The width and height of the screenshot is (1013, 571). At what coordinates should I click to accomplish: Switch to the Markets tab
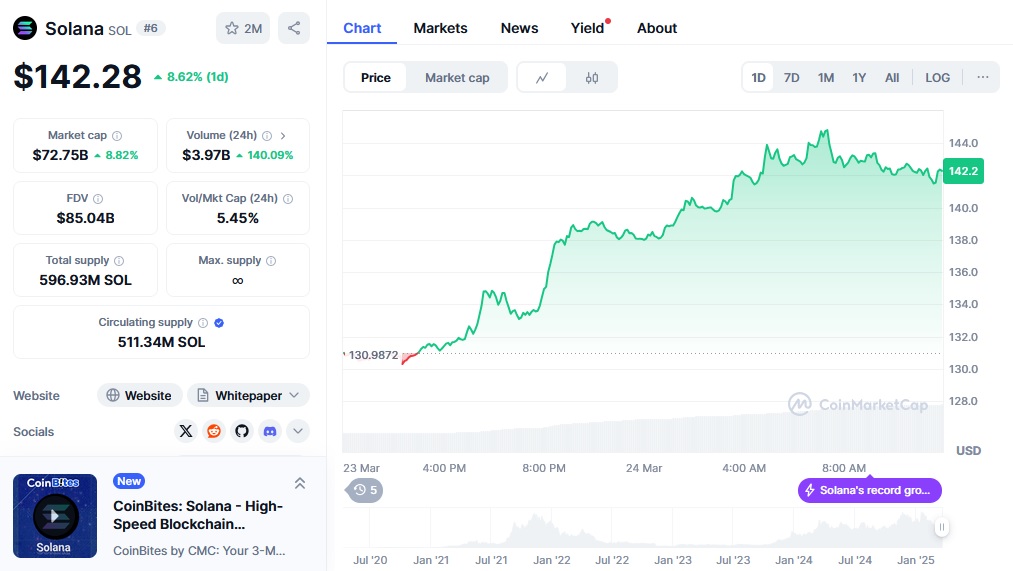[441, 28]
